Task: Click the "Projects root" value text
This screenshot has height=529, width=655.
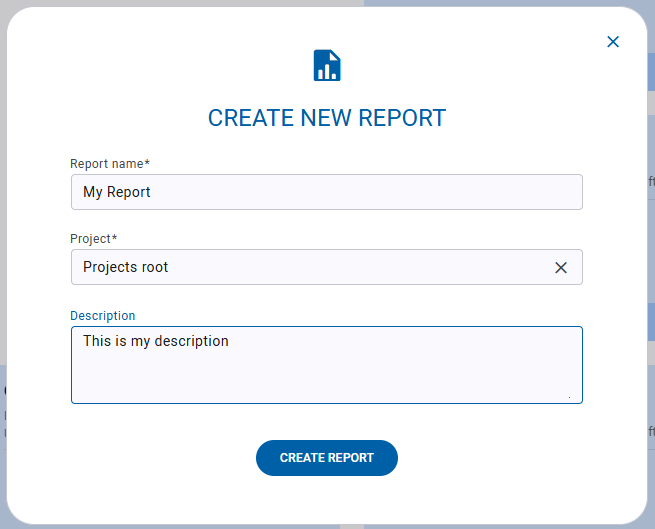Action: [126, 268]
